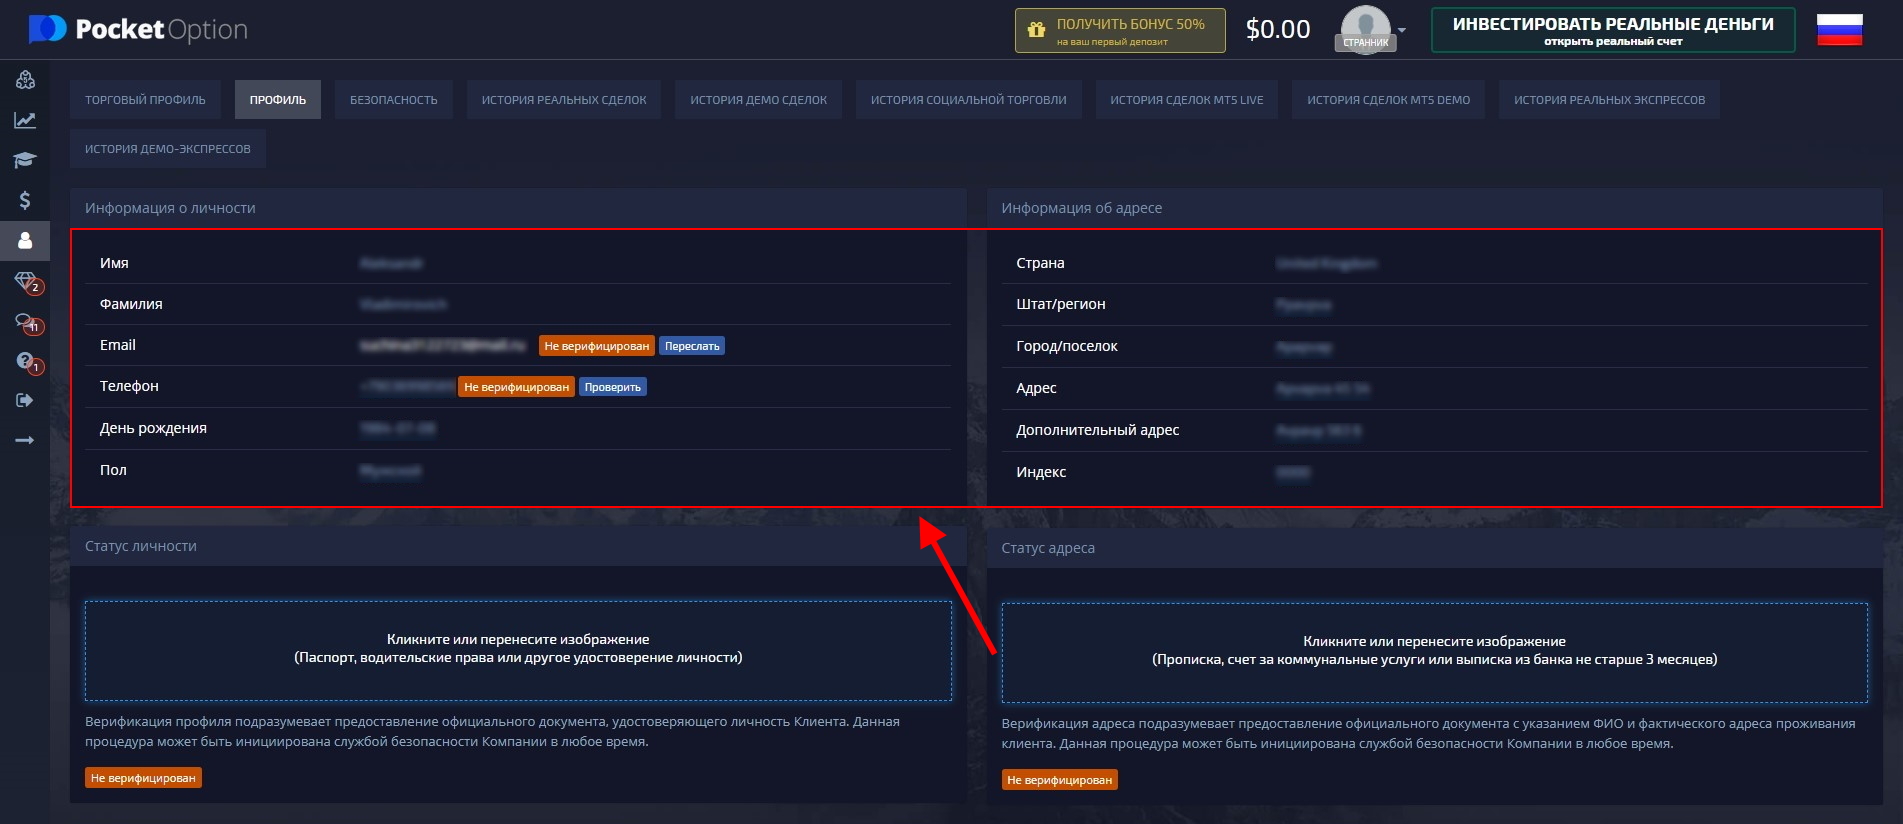Click the identity document upload area

[x=518, y=650]
